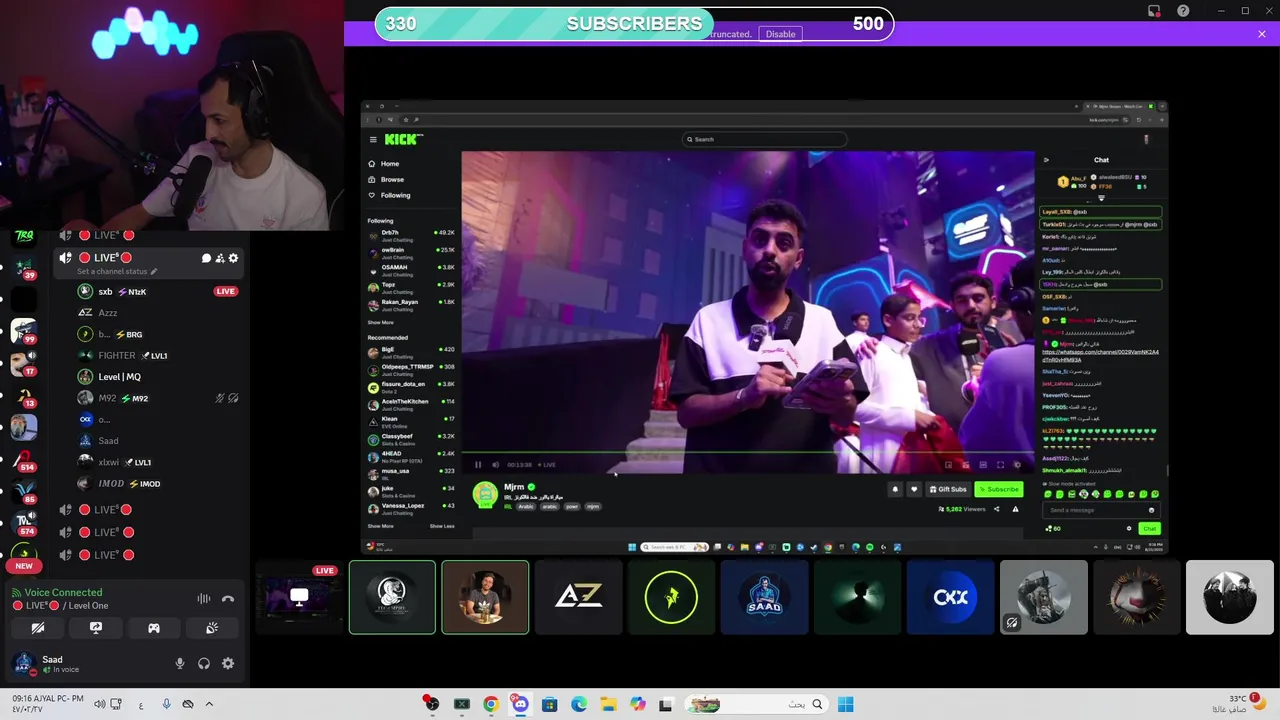Deafen audio with the headphones icon

point(204,663)
